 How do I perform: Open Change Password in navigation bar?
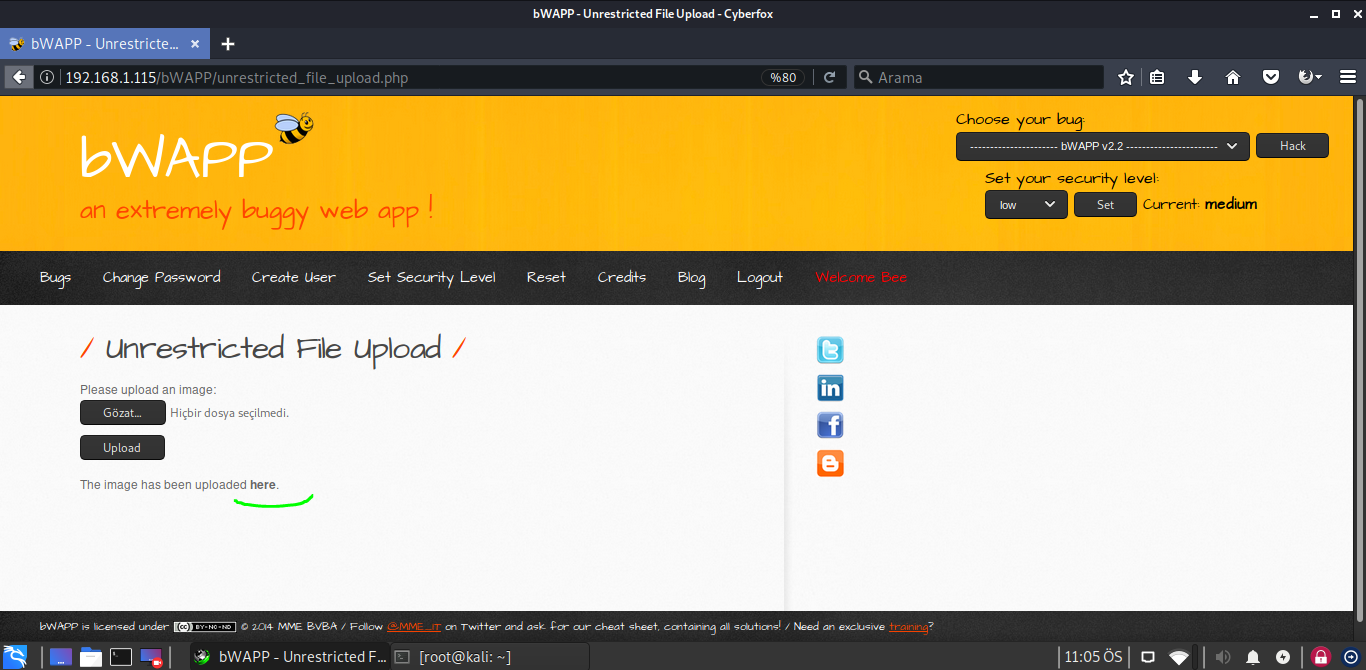click(x=161, y=277)
